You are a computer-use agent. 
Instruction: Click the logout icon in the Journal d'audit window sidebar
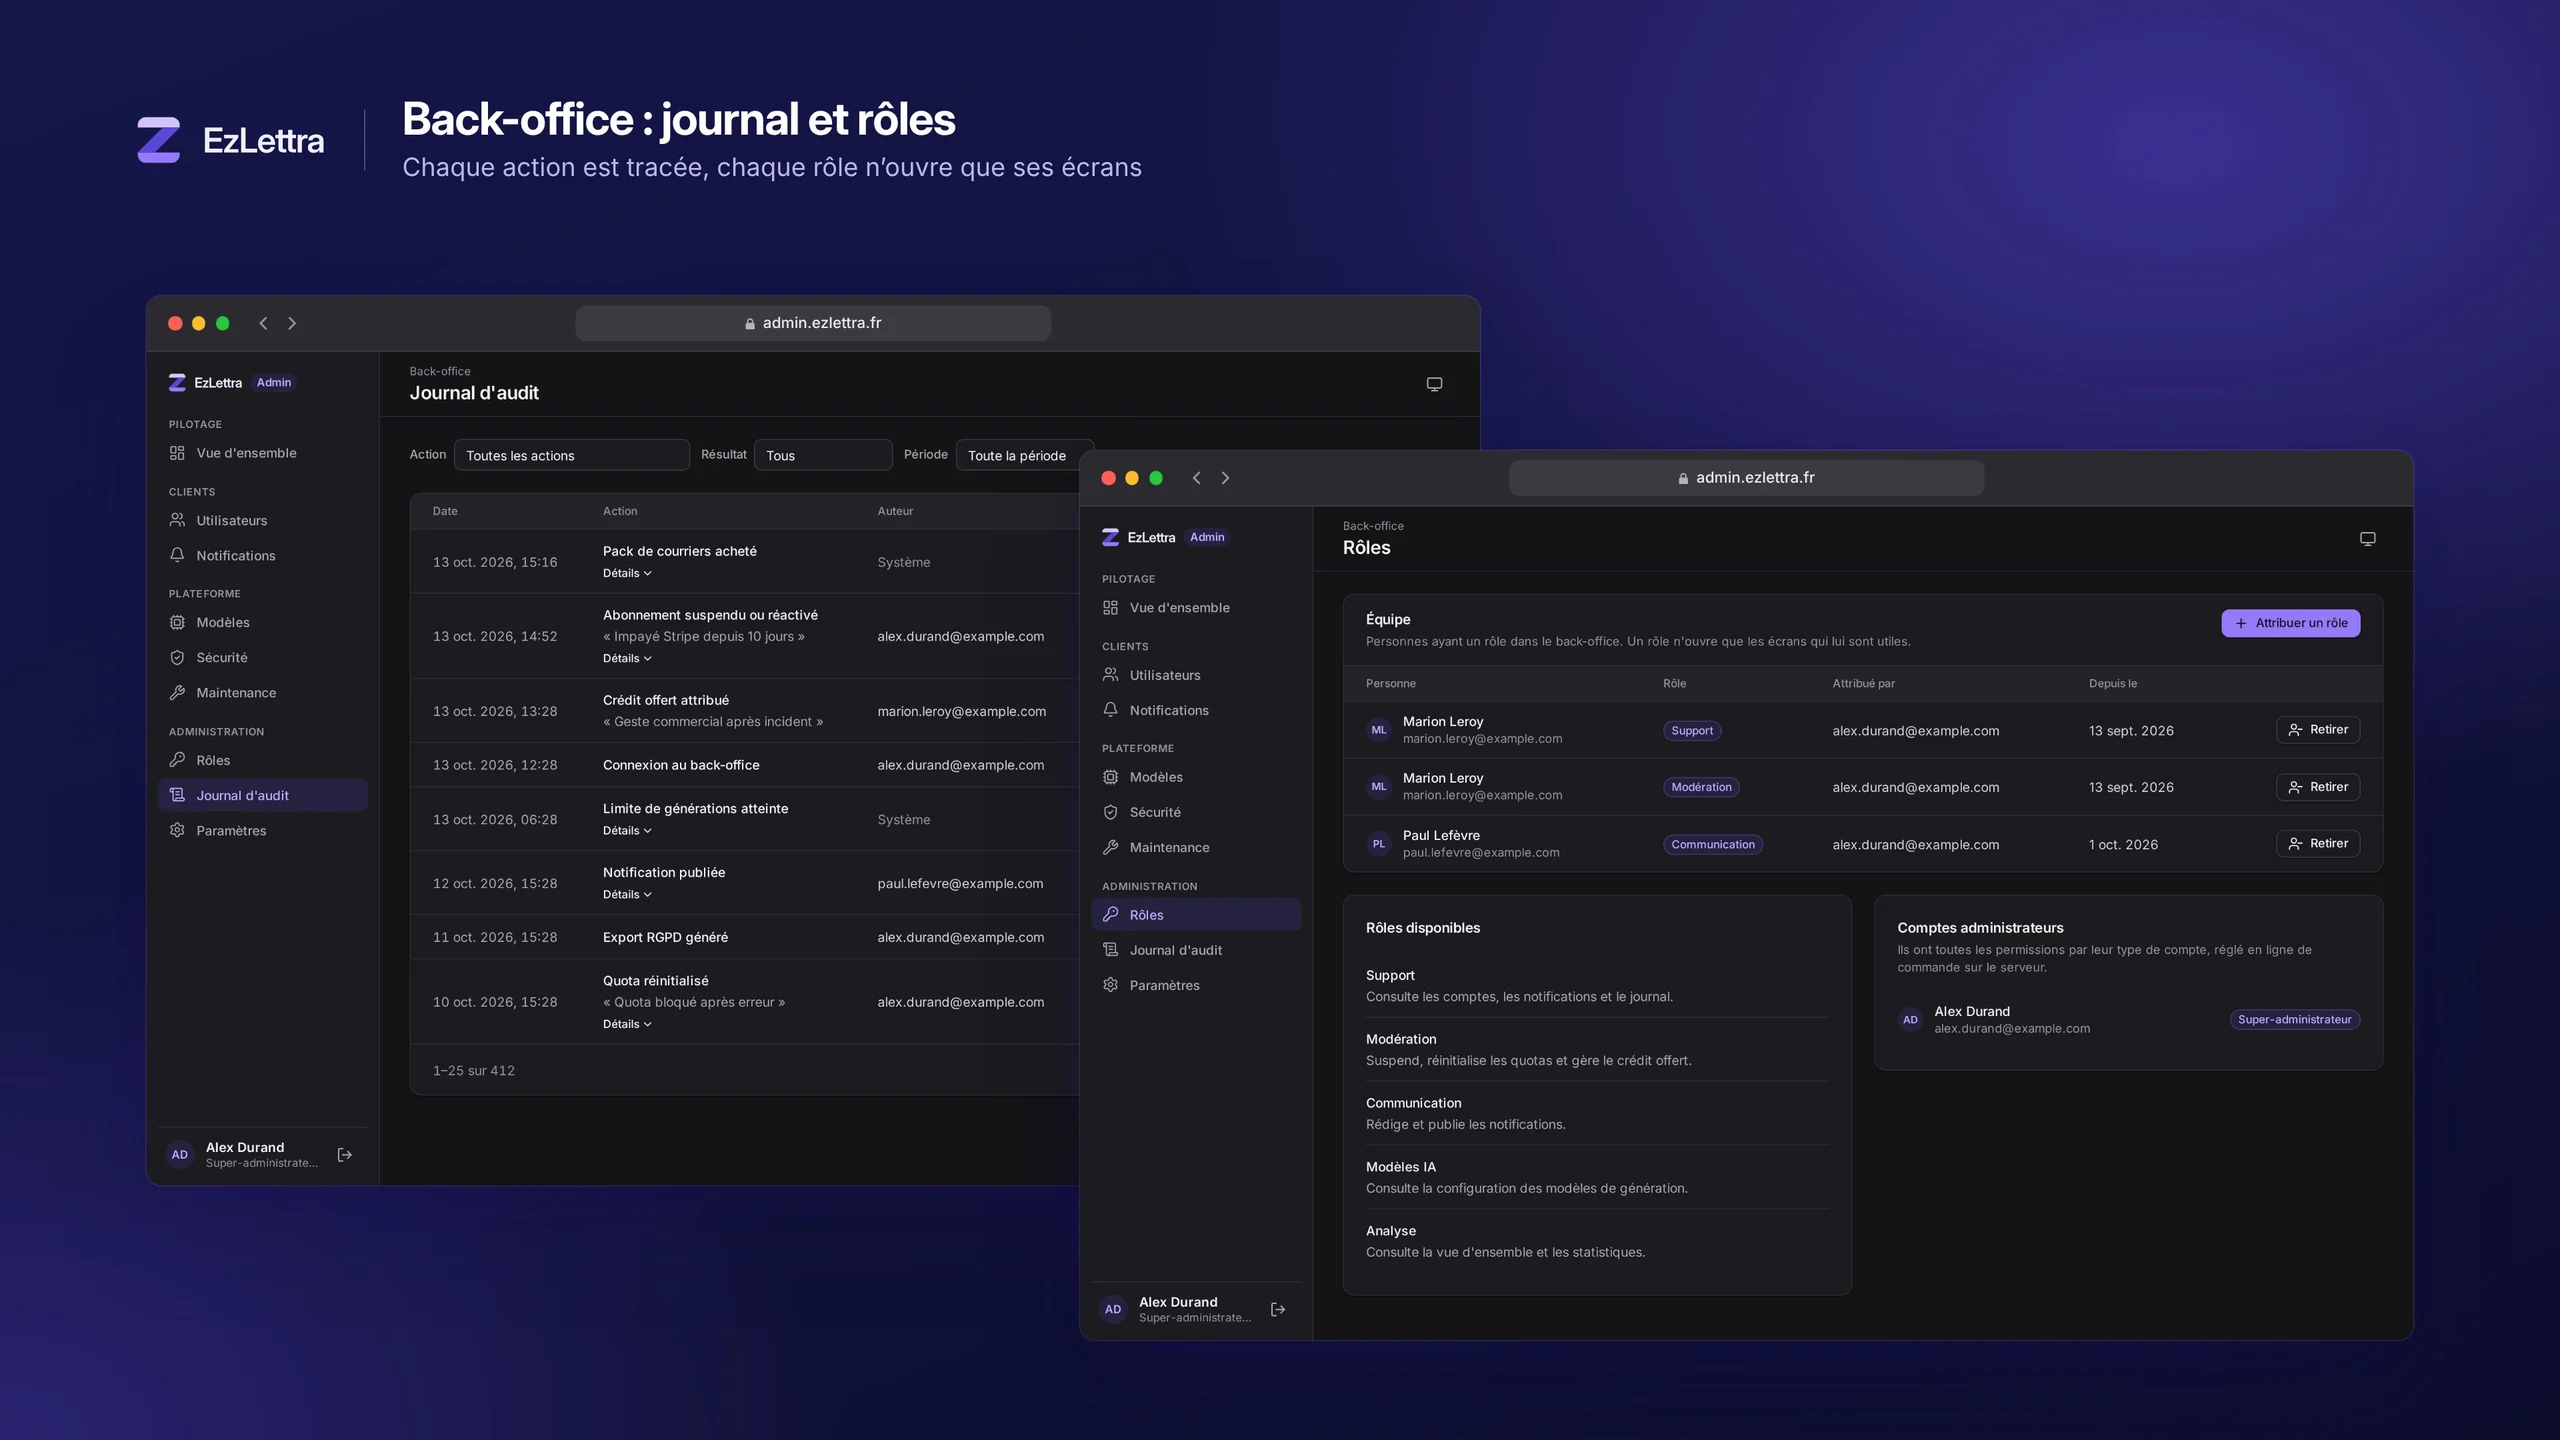(x=344, y=1155)
